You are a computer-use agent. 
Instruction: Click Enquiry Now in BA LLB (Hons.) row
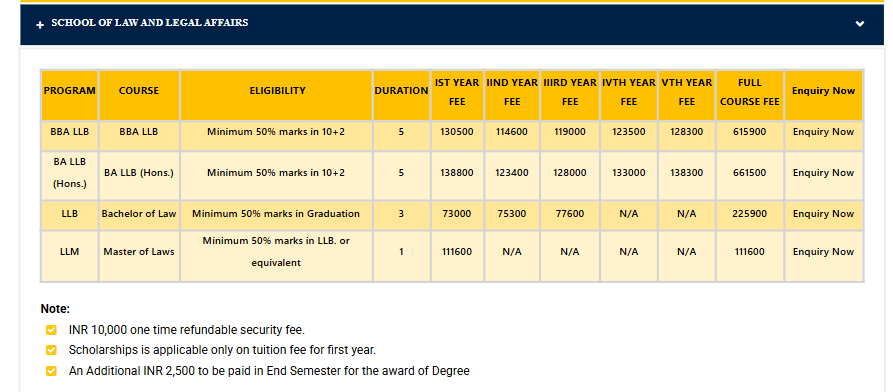click(823, 173)
